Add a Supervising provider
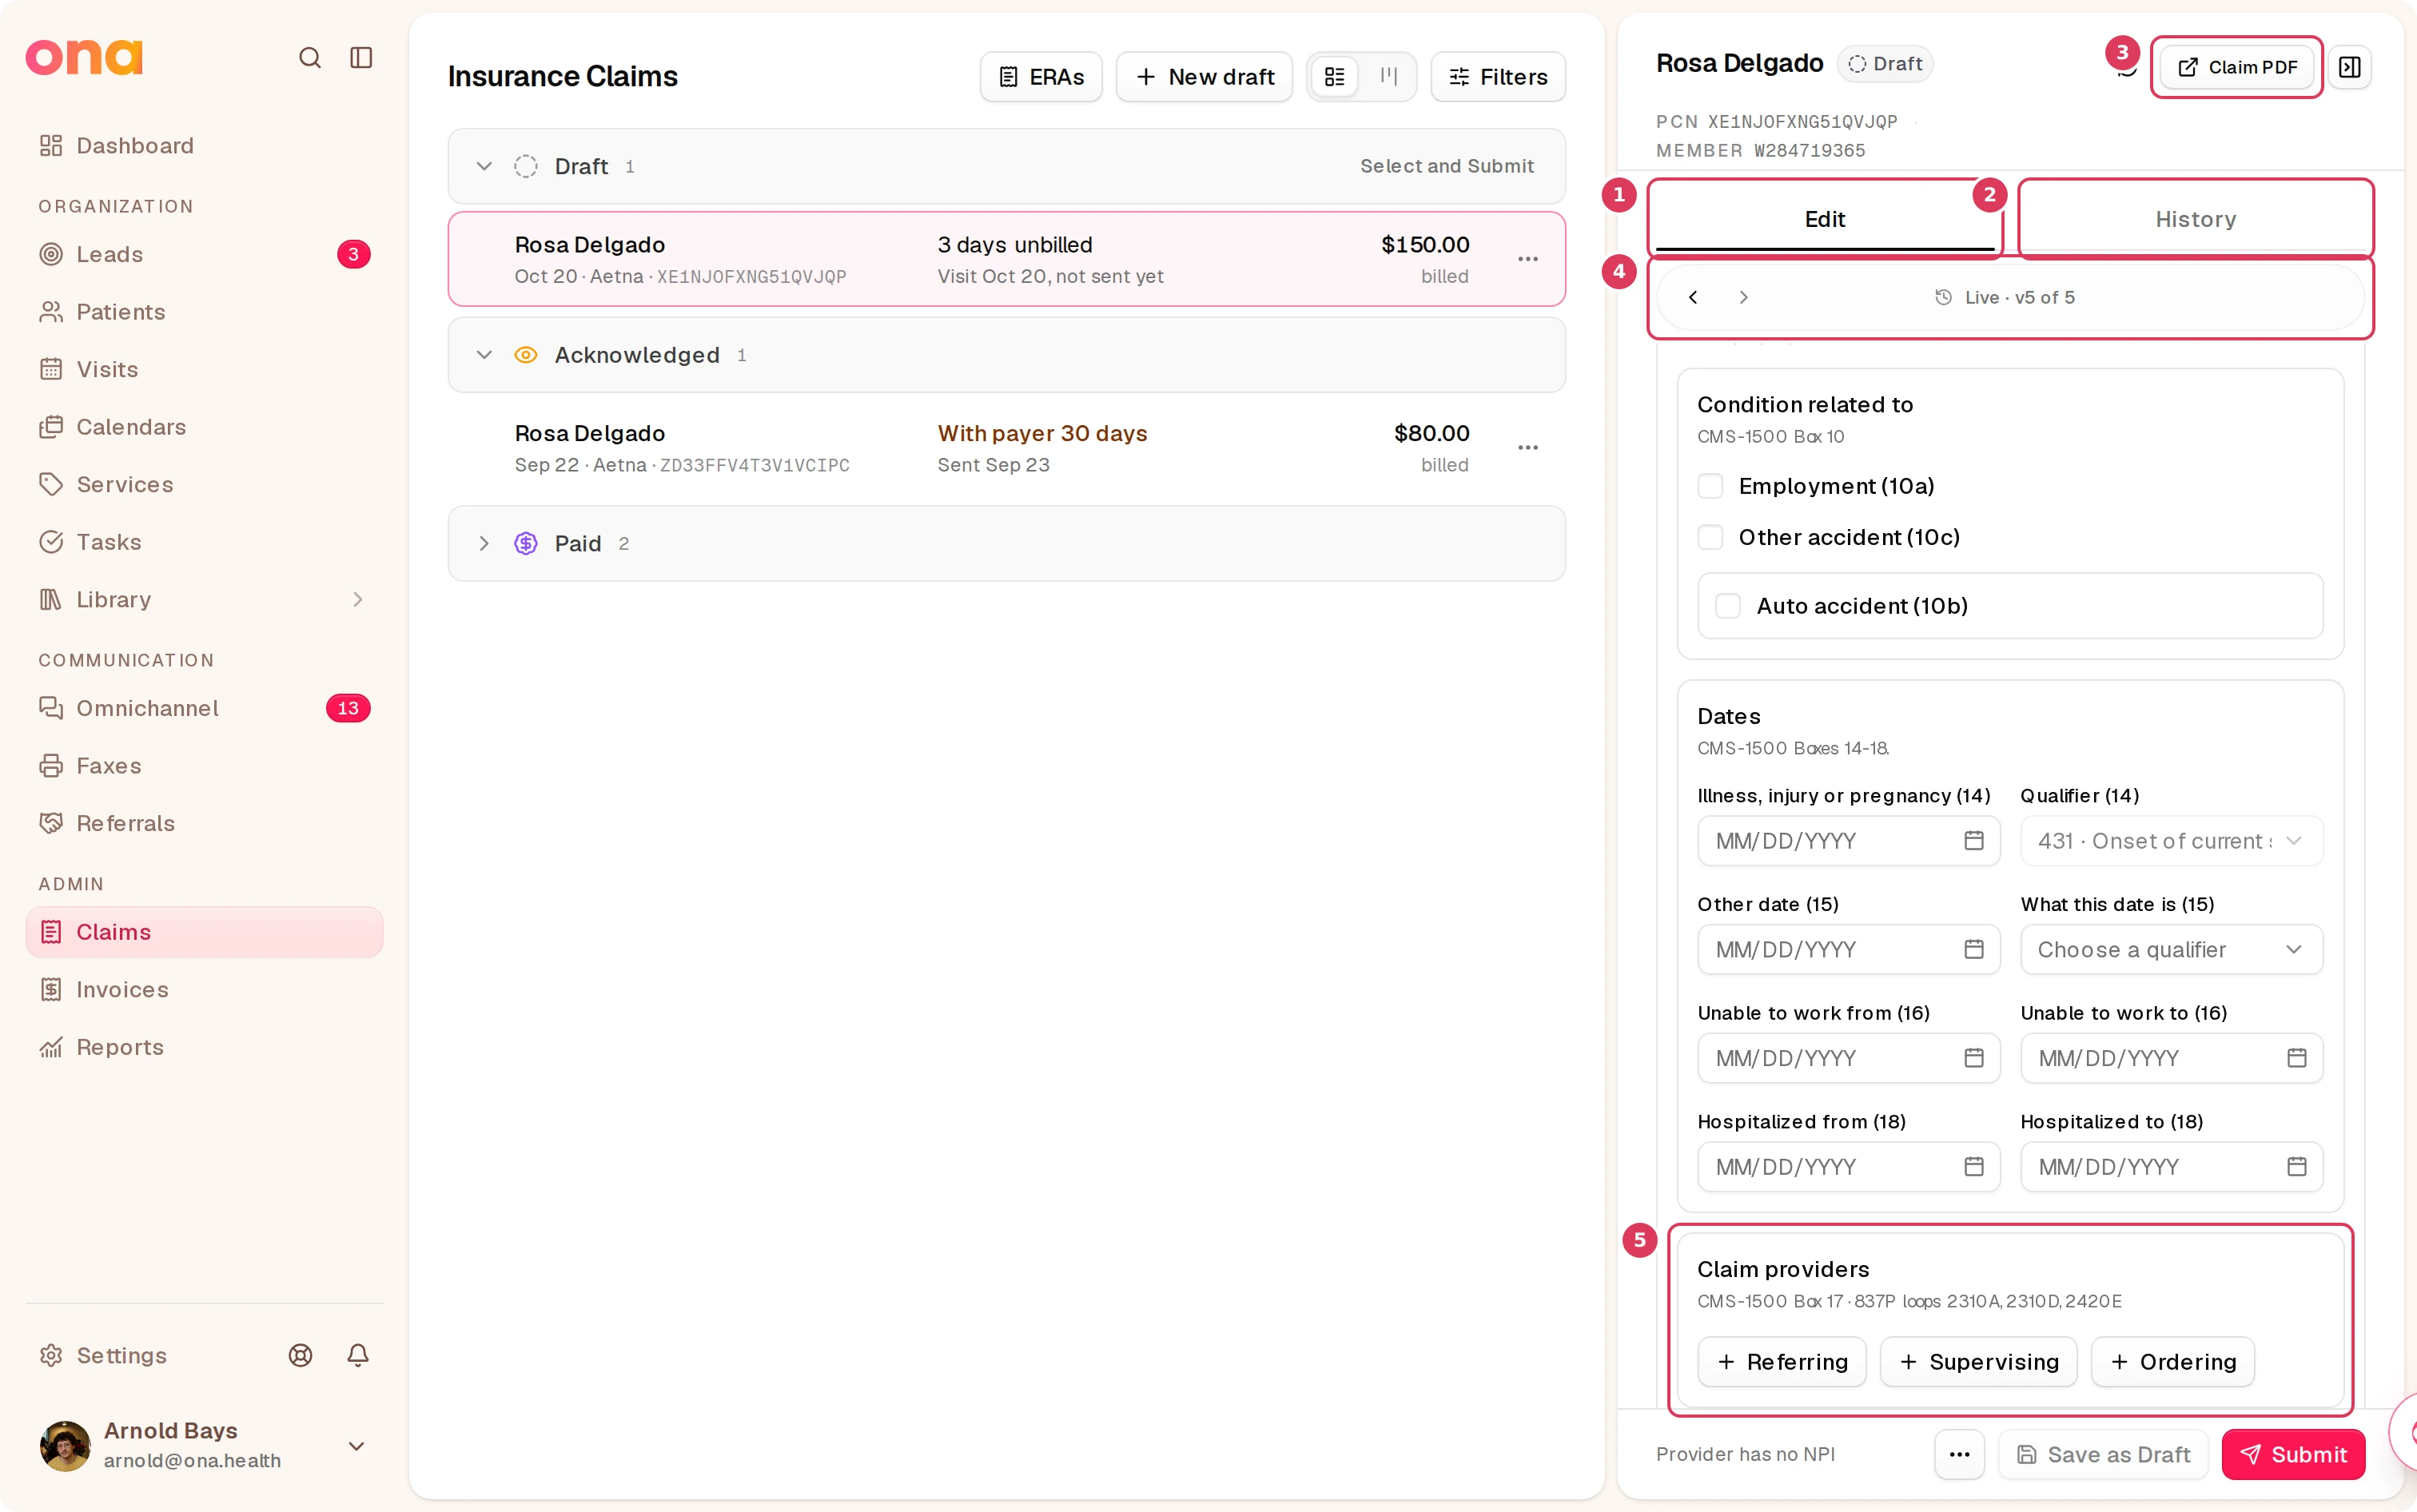The image size is (2417, 1512). pos(1978,1362)
